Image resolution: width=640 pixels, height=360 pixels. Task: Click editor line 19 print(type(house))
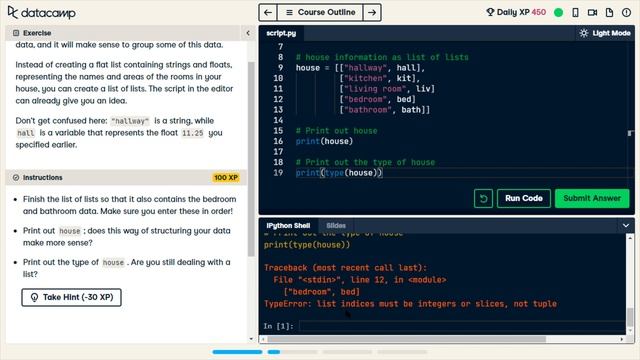click(x=339, y=173)
